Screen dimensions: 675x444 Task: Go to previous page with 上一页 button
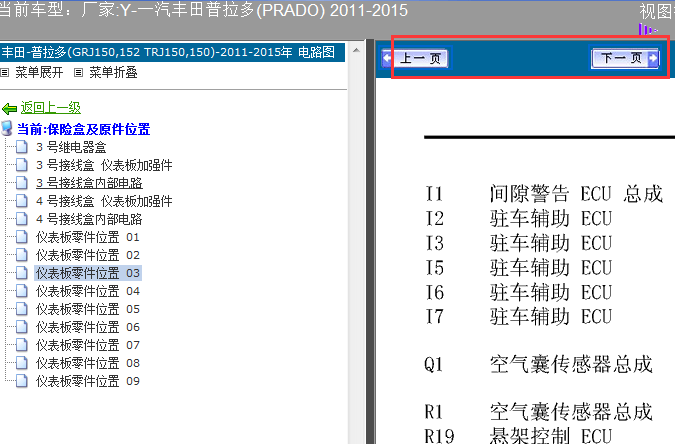415,58
